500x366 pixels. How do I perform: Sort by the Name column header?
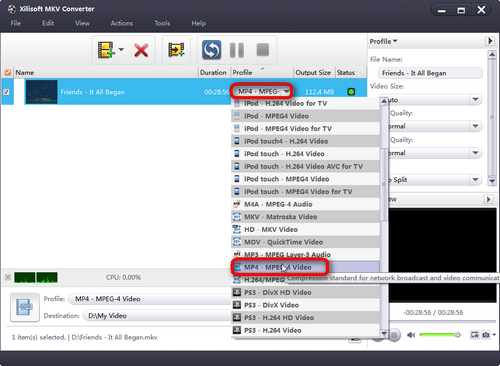[106, 72]
